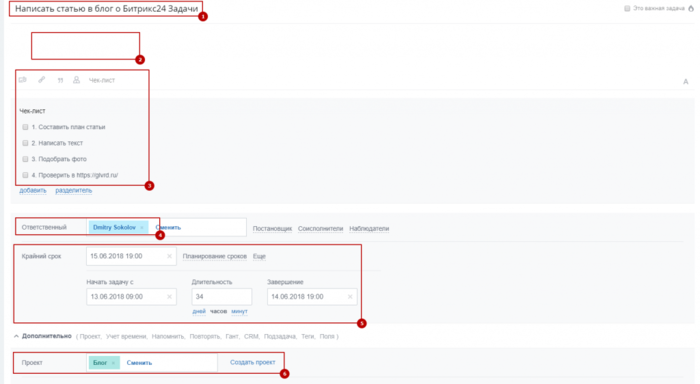Click the 'Повторять' option in Дополнительно list
Screen dimensions: 700x384
coord(205,337)
